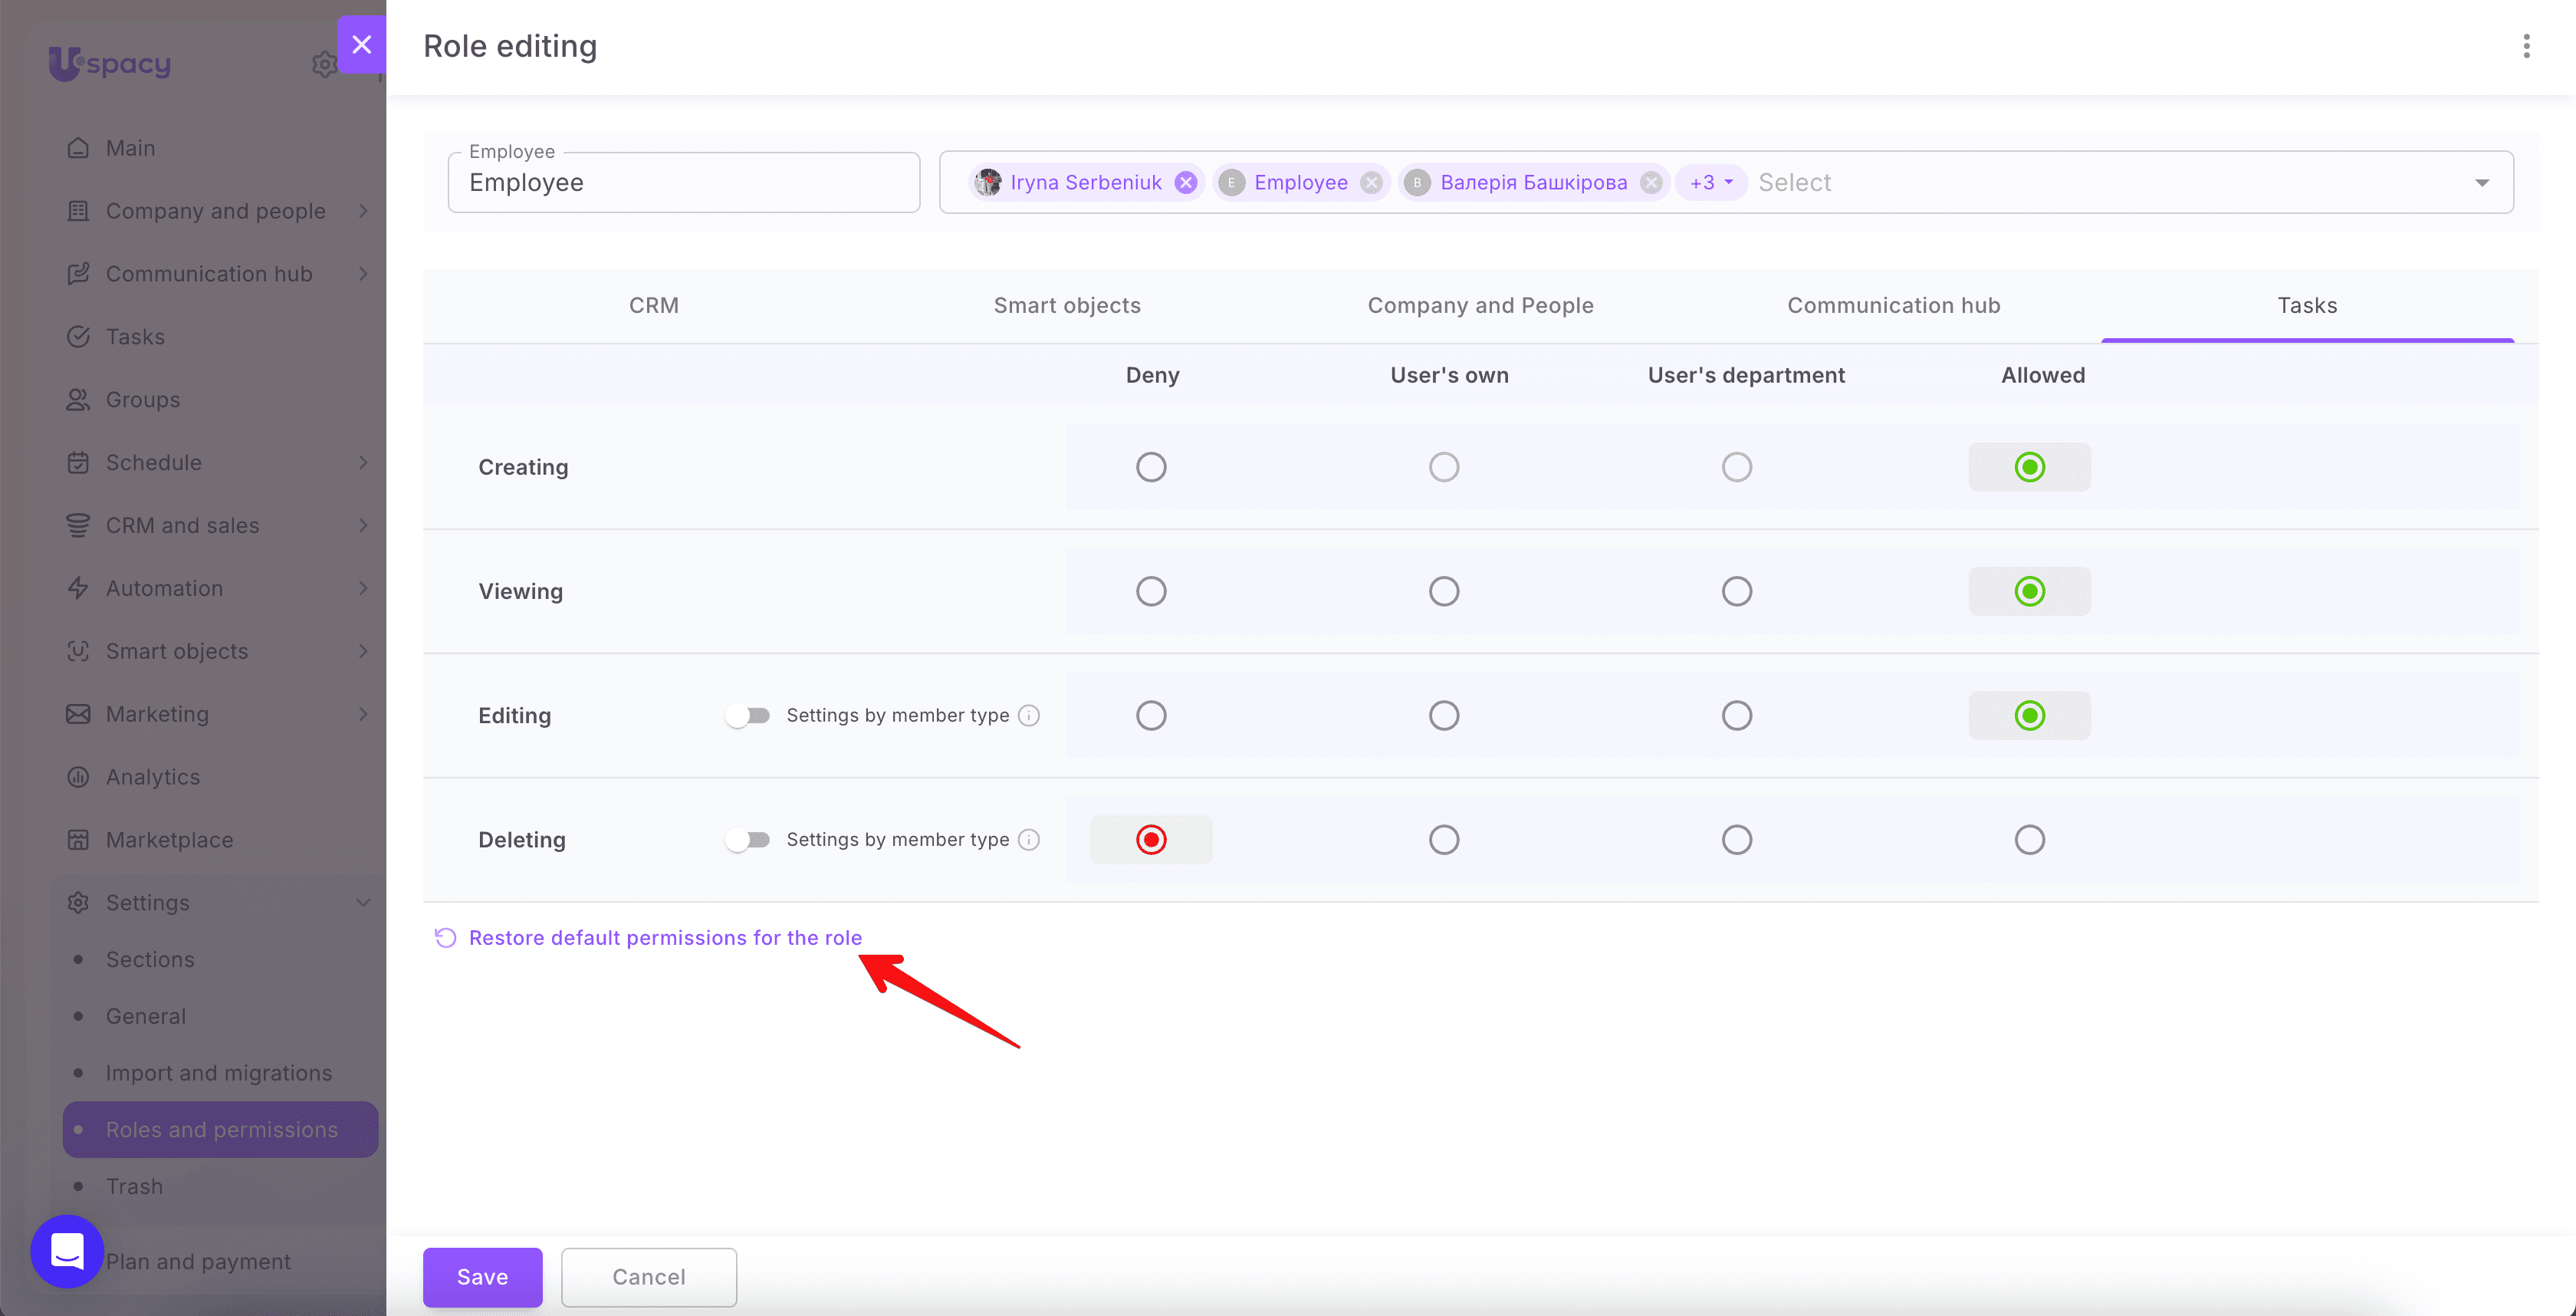
Task: Remove Iryna Serbeniuk chip from role
Action: tap(1186, 182)
